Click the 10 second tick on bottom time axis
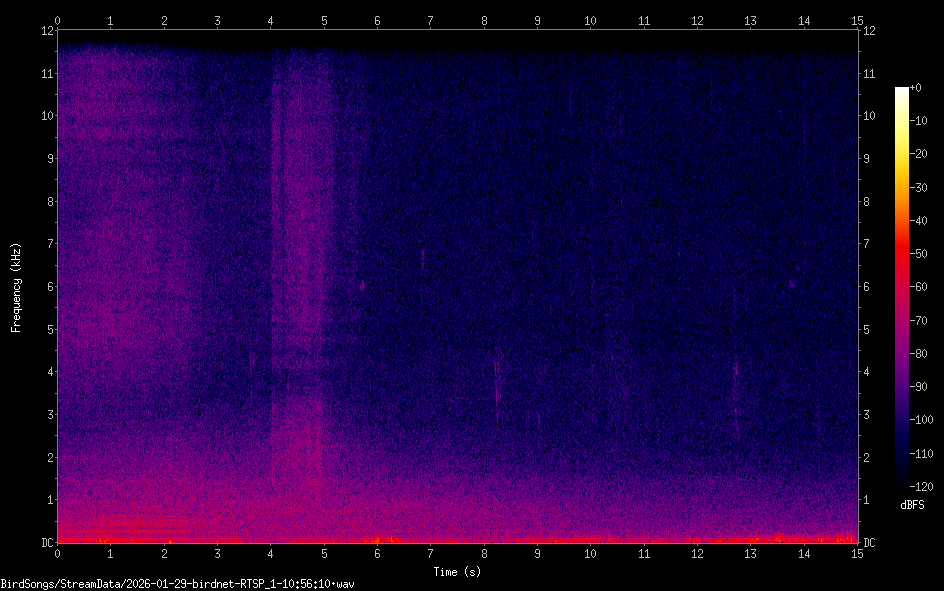 tap(590, 553)
